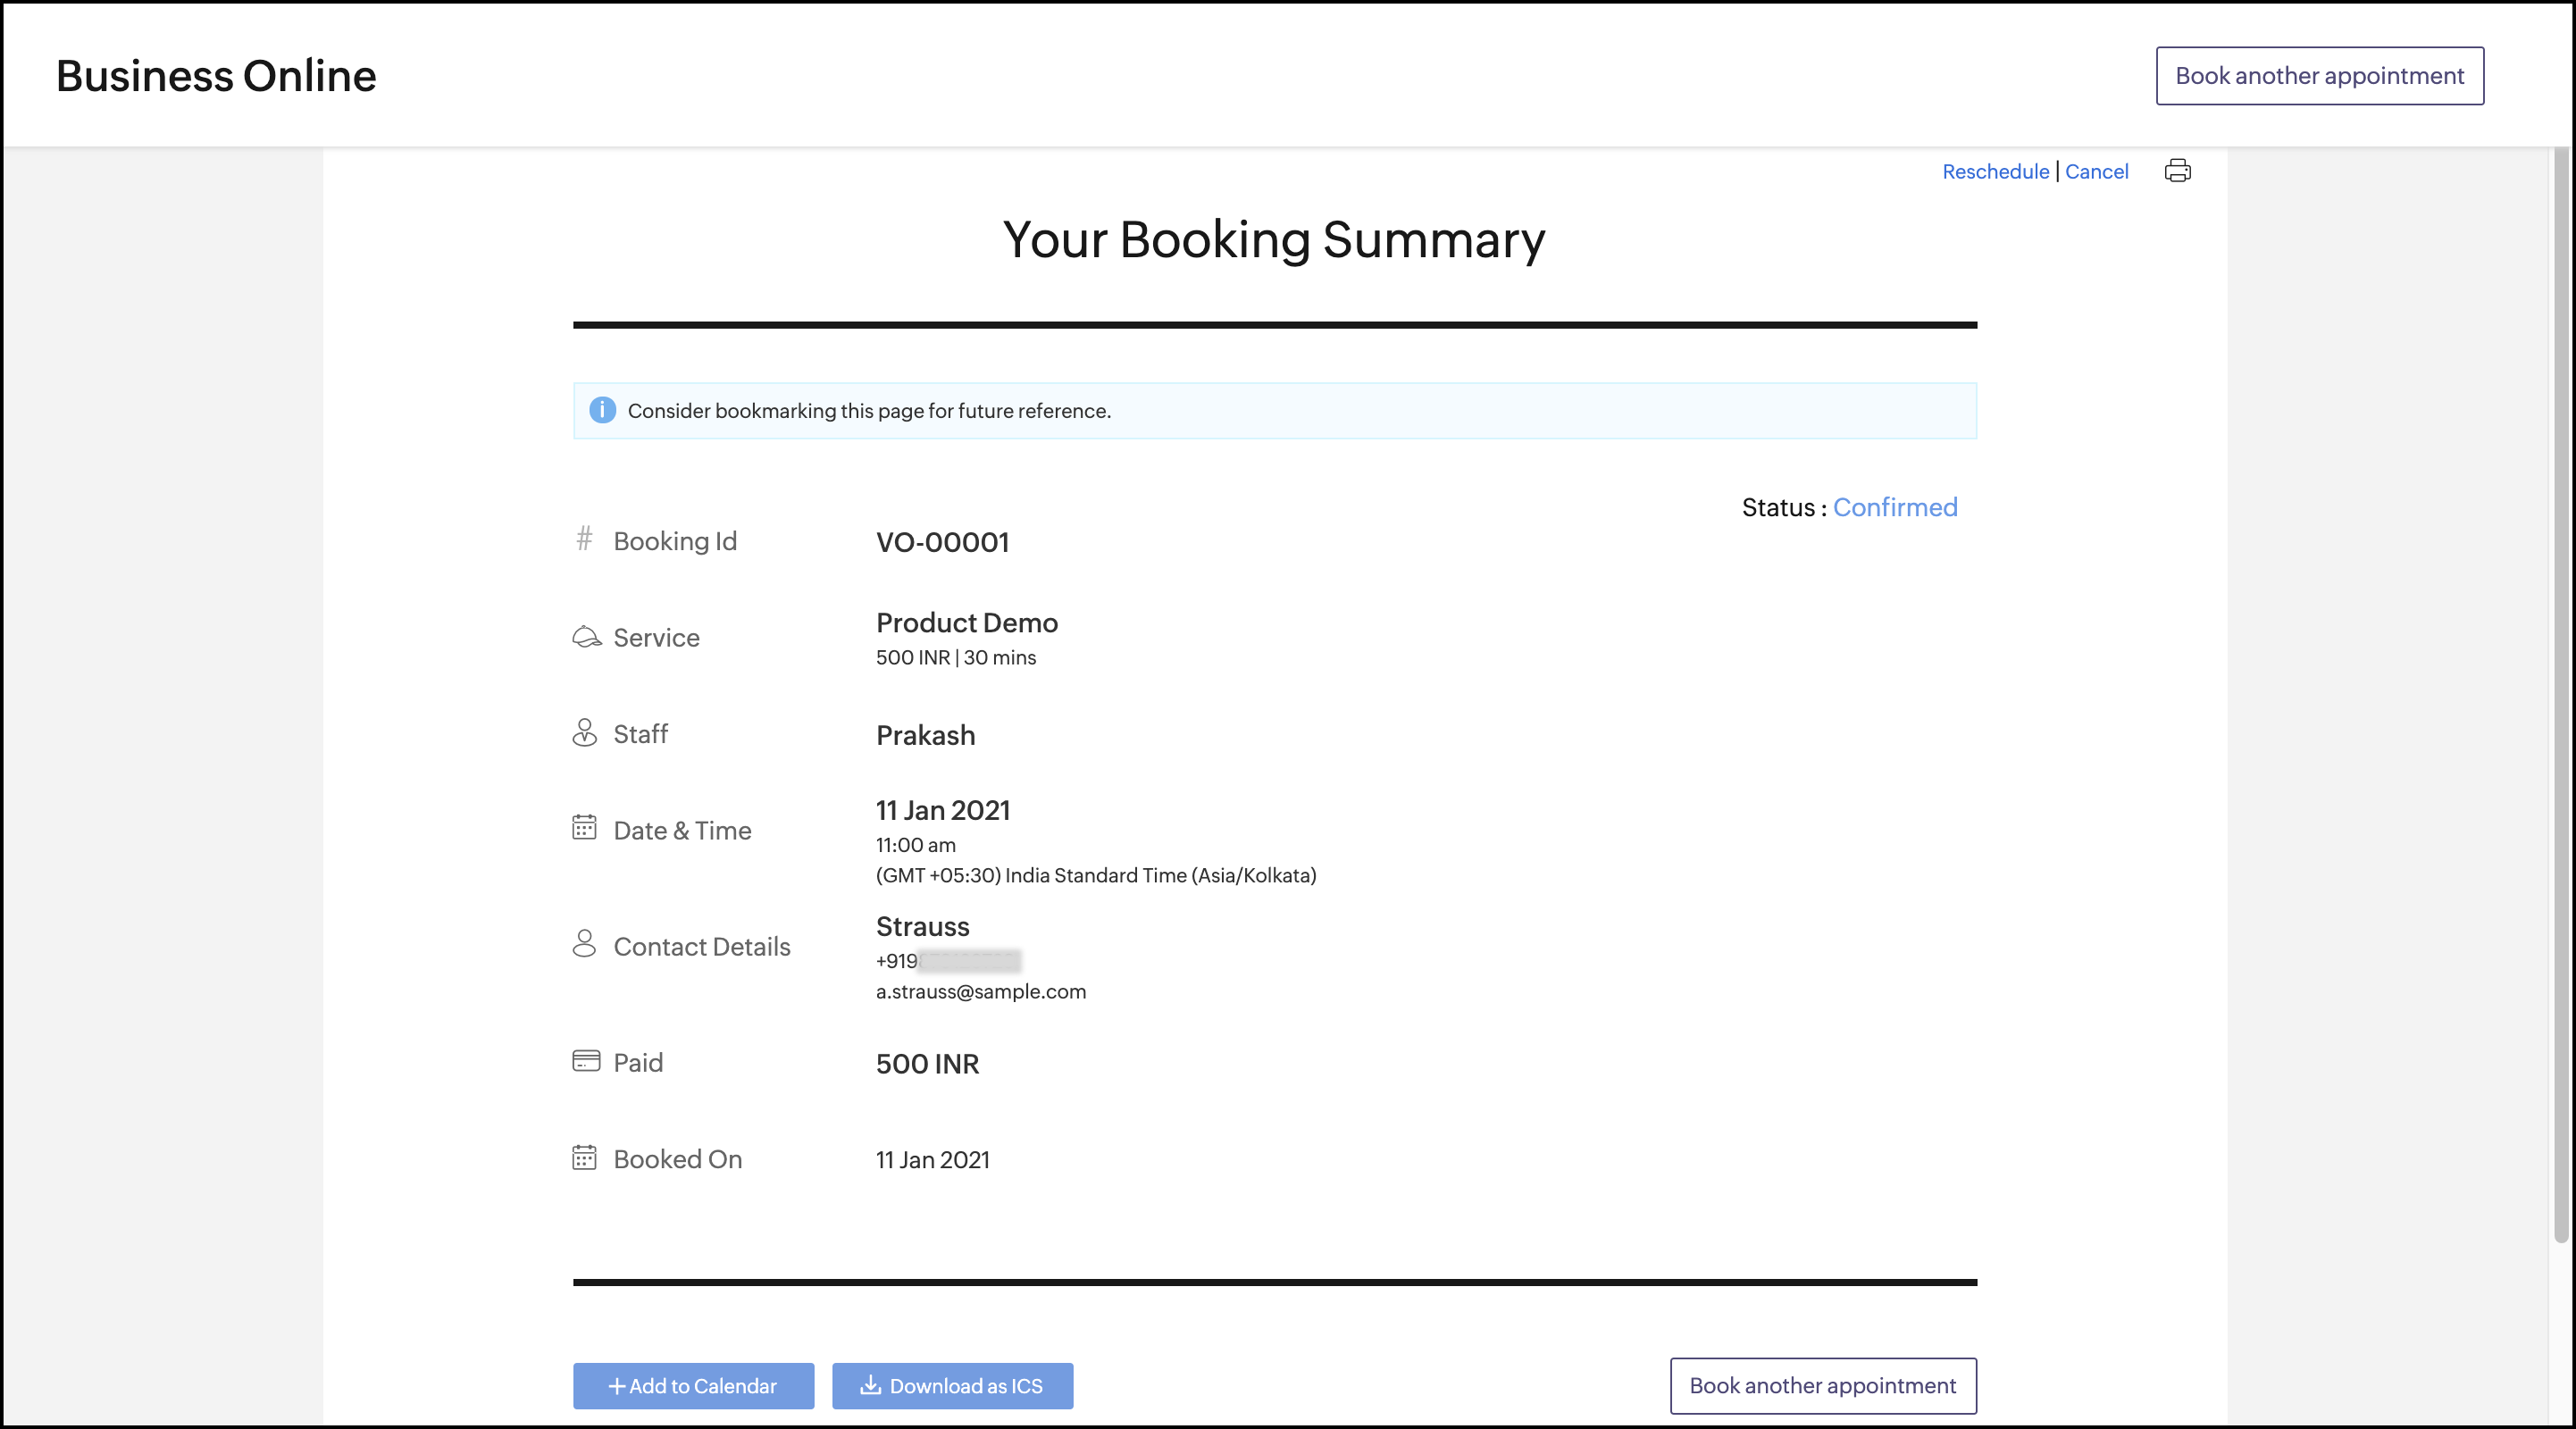Click the Cancel booking link
The height and width of the screenshot is (1429, 2576).
pyautogui.click(x=2096, y=172)
